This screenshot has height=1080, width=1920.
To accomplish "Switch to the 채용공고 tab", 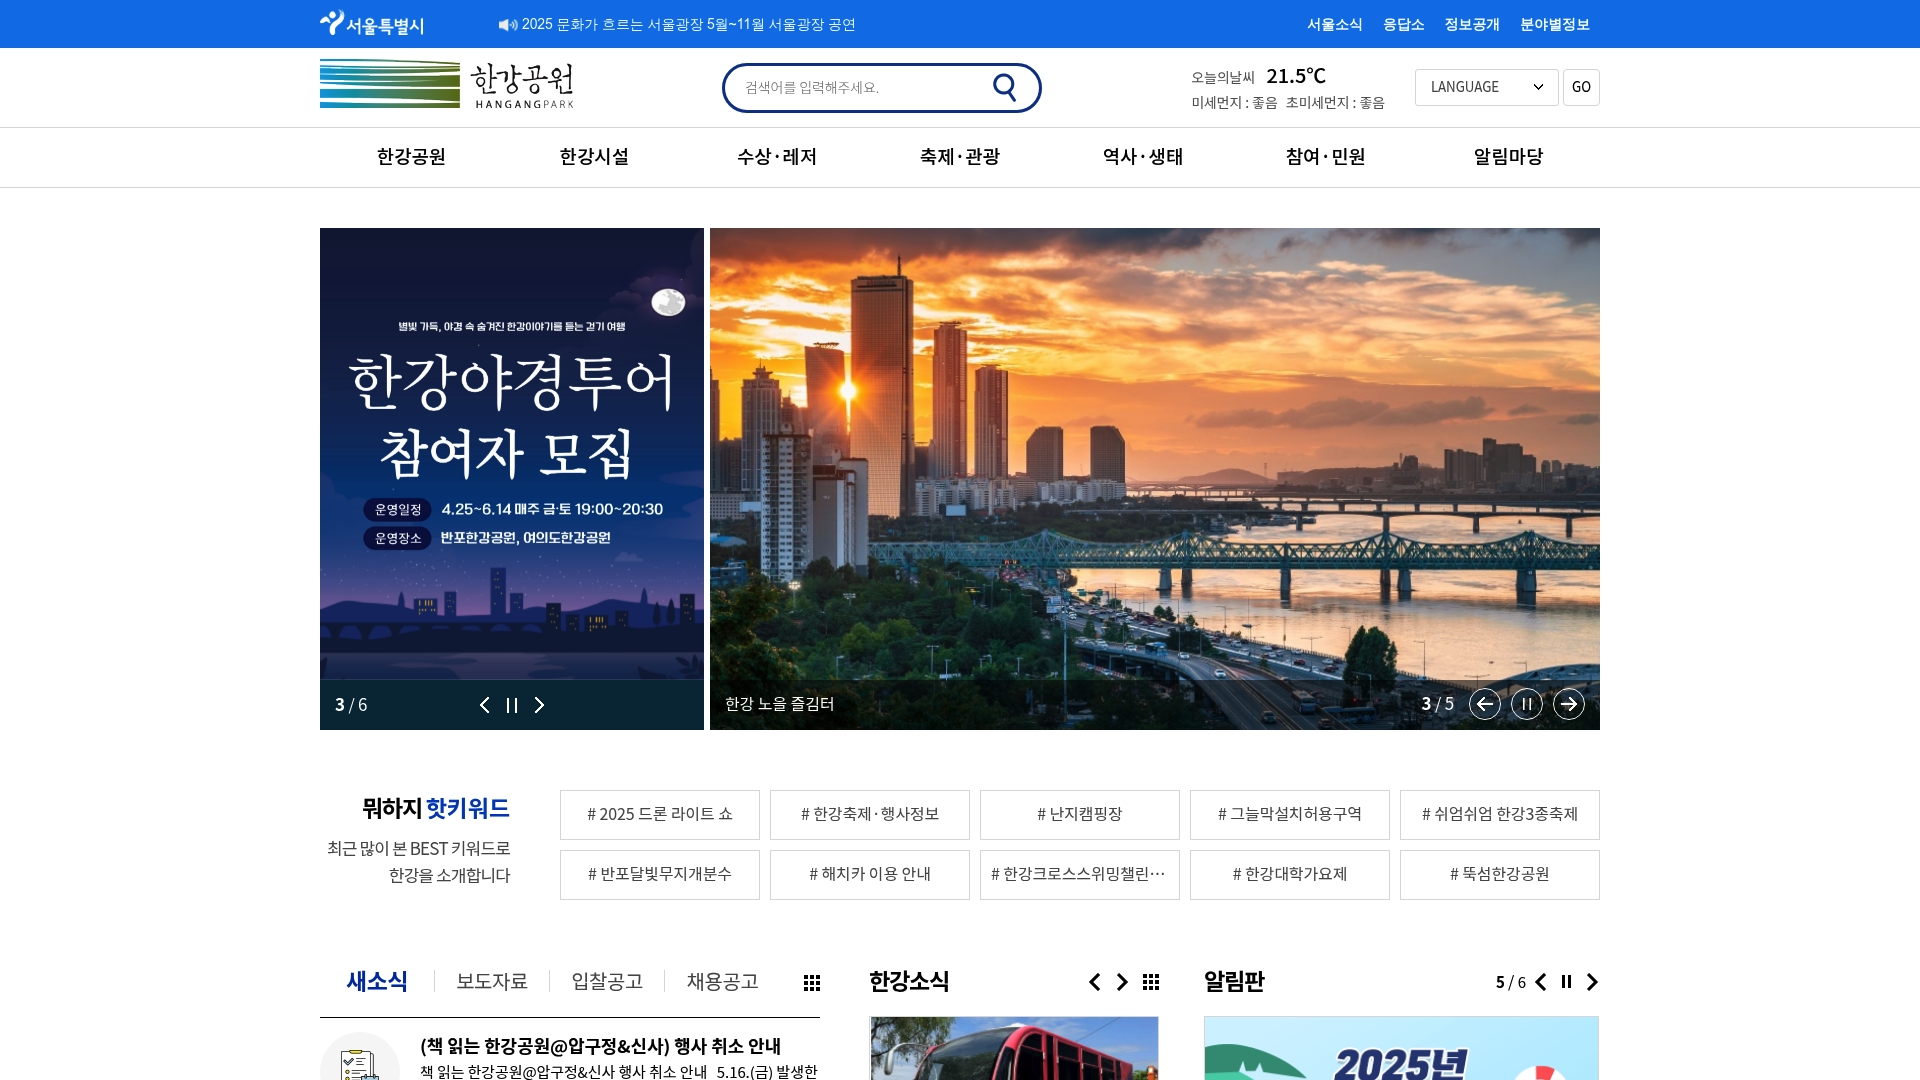I will tap(722, 981).
